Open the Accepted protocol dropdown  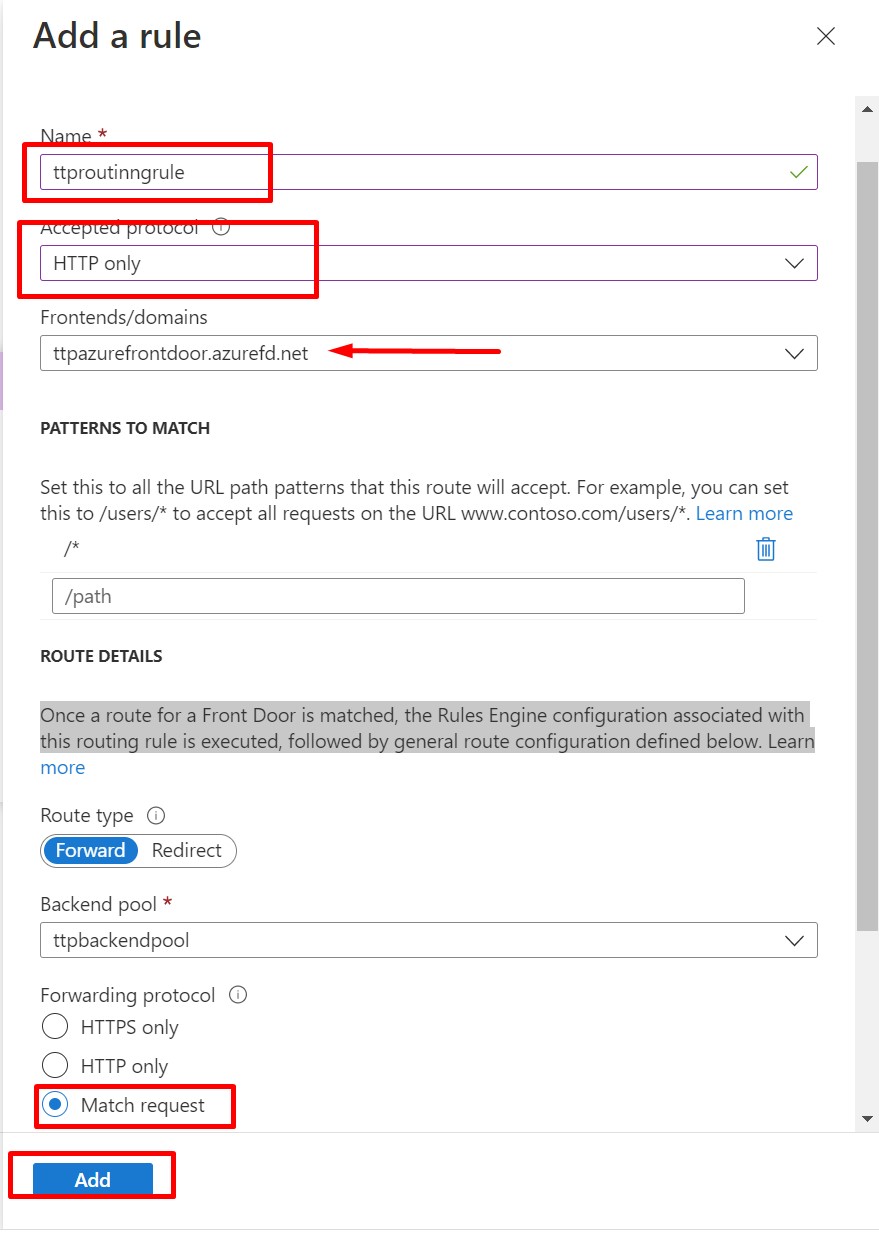click(428, 263)
